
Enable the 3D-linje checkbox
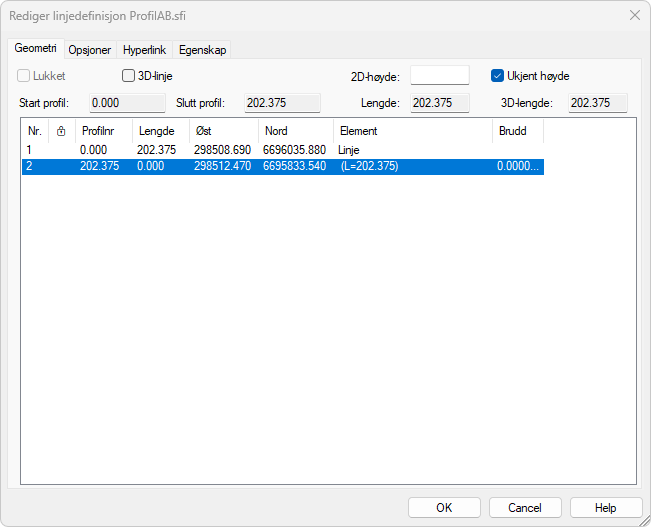pyautogui.click(x=128, y=75)
